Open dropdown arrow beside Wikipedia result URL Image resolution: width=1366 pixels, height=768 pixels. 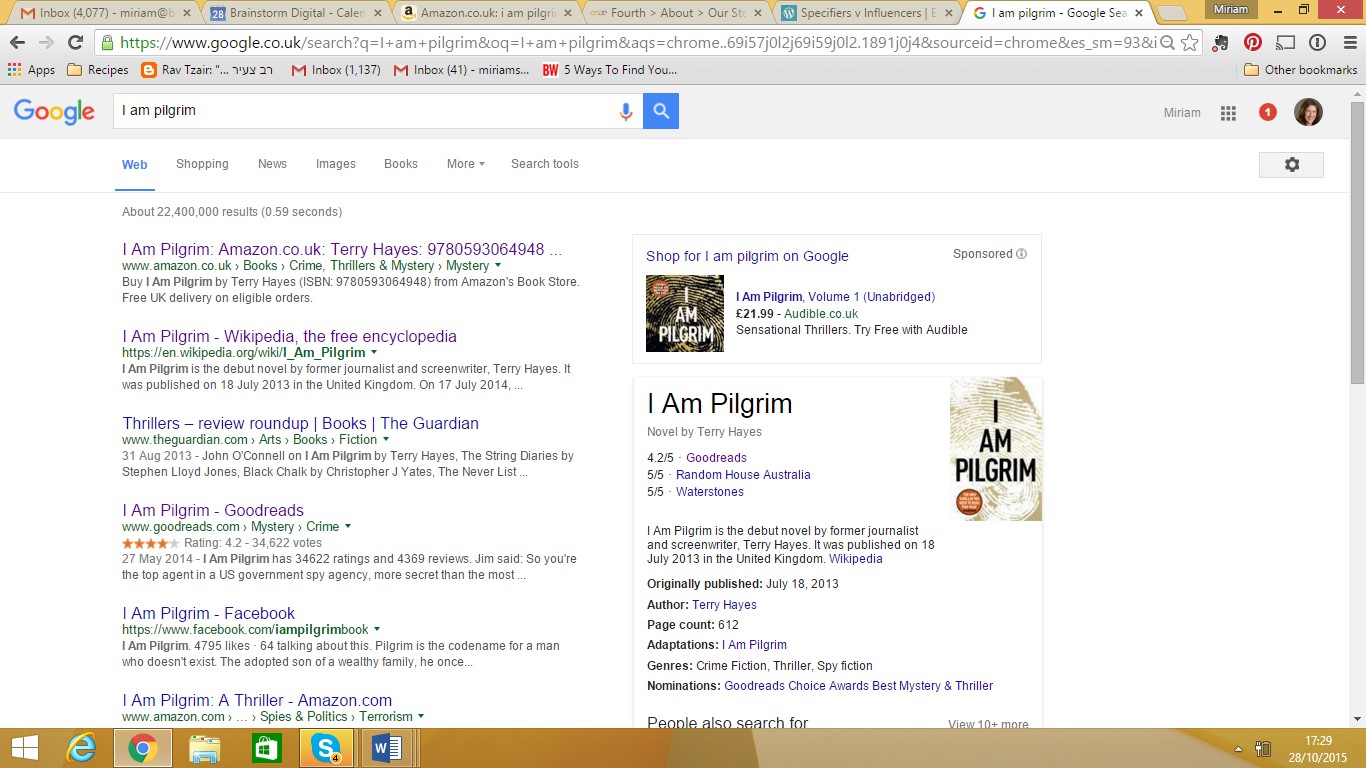pyautogui.click(x=374, y=353)
